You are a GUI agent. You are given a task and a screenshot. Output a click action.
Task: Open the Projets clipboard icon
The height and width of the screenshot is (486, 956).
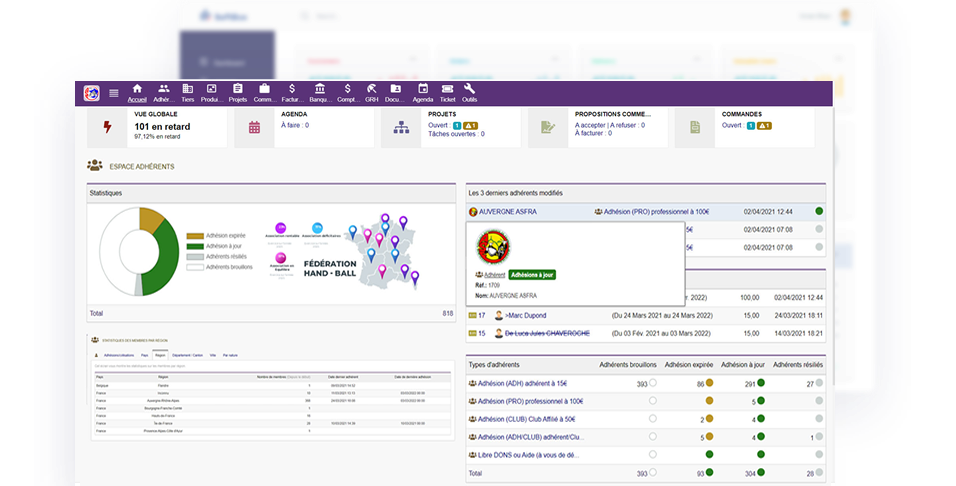[x=237, y=89]
